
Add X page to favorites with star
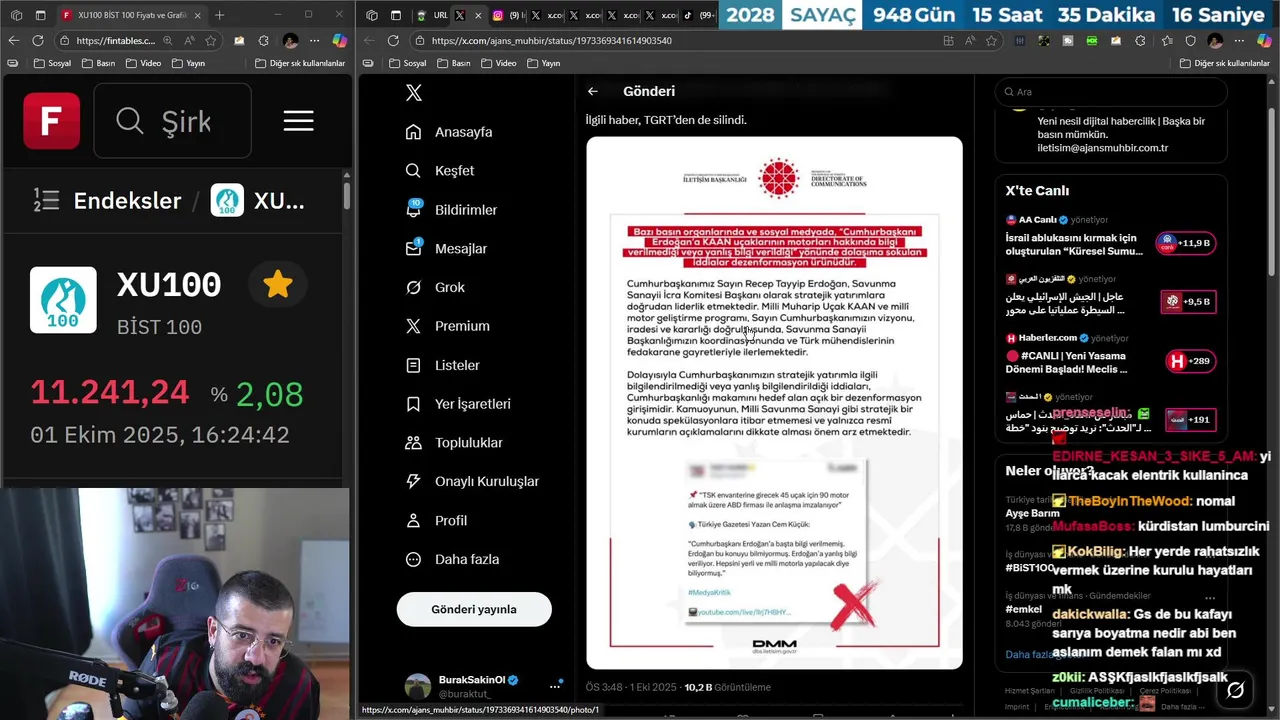[991, 41]
